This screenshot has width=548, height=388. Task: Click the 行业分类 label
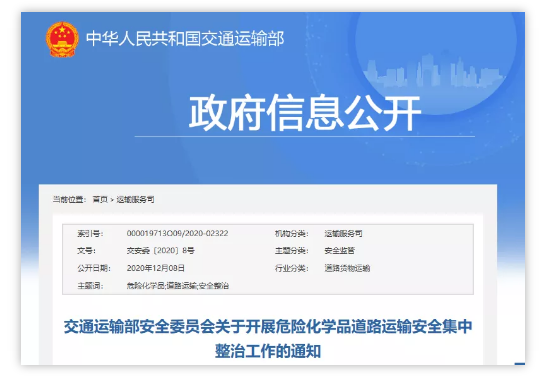coord(291,268)
